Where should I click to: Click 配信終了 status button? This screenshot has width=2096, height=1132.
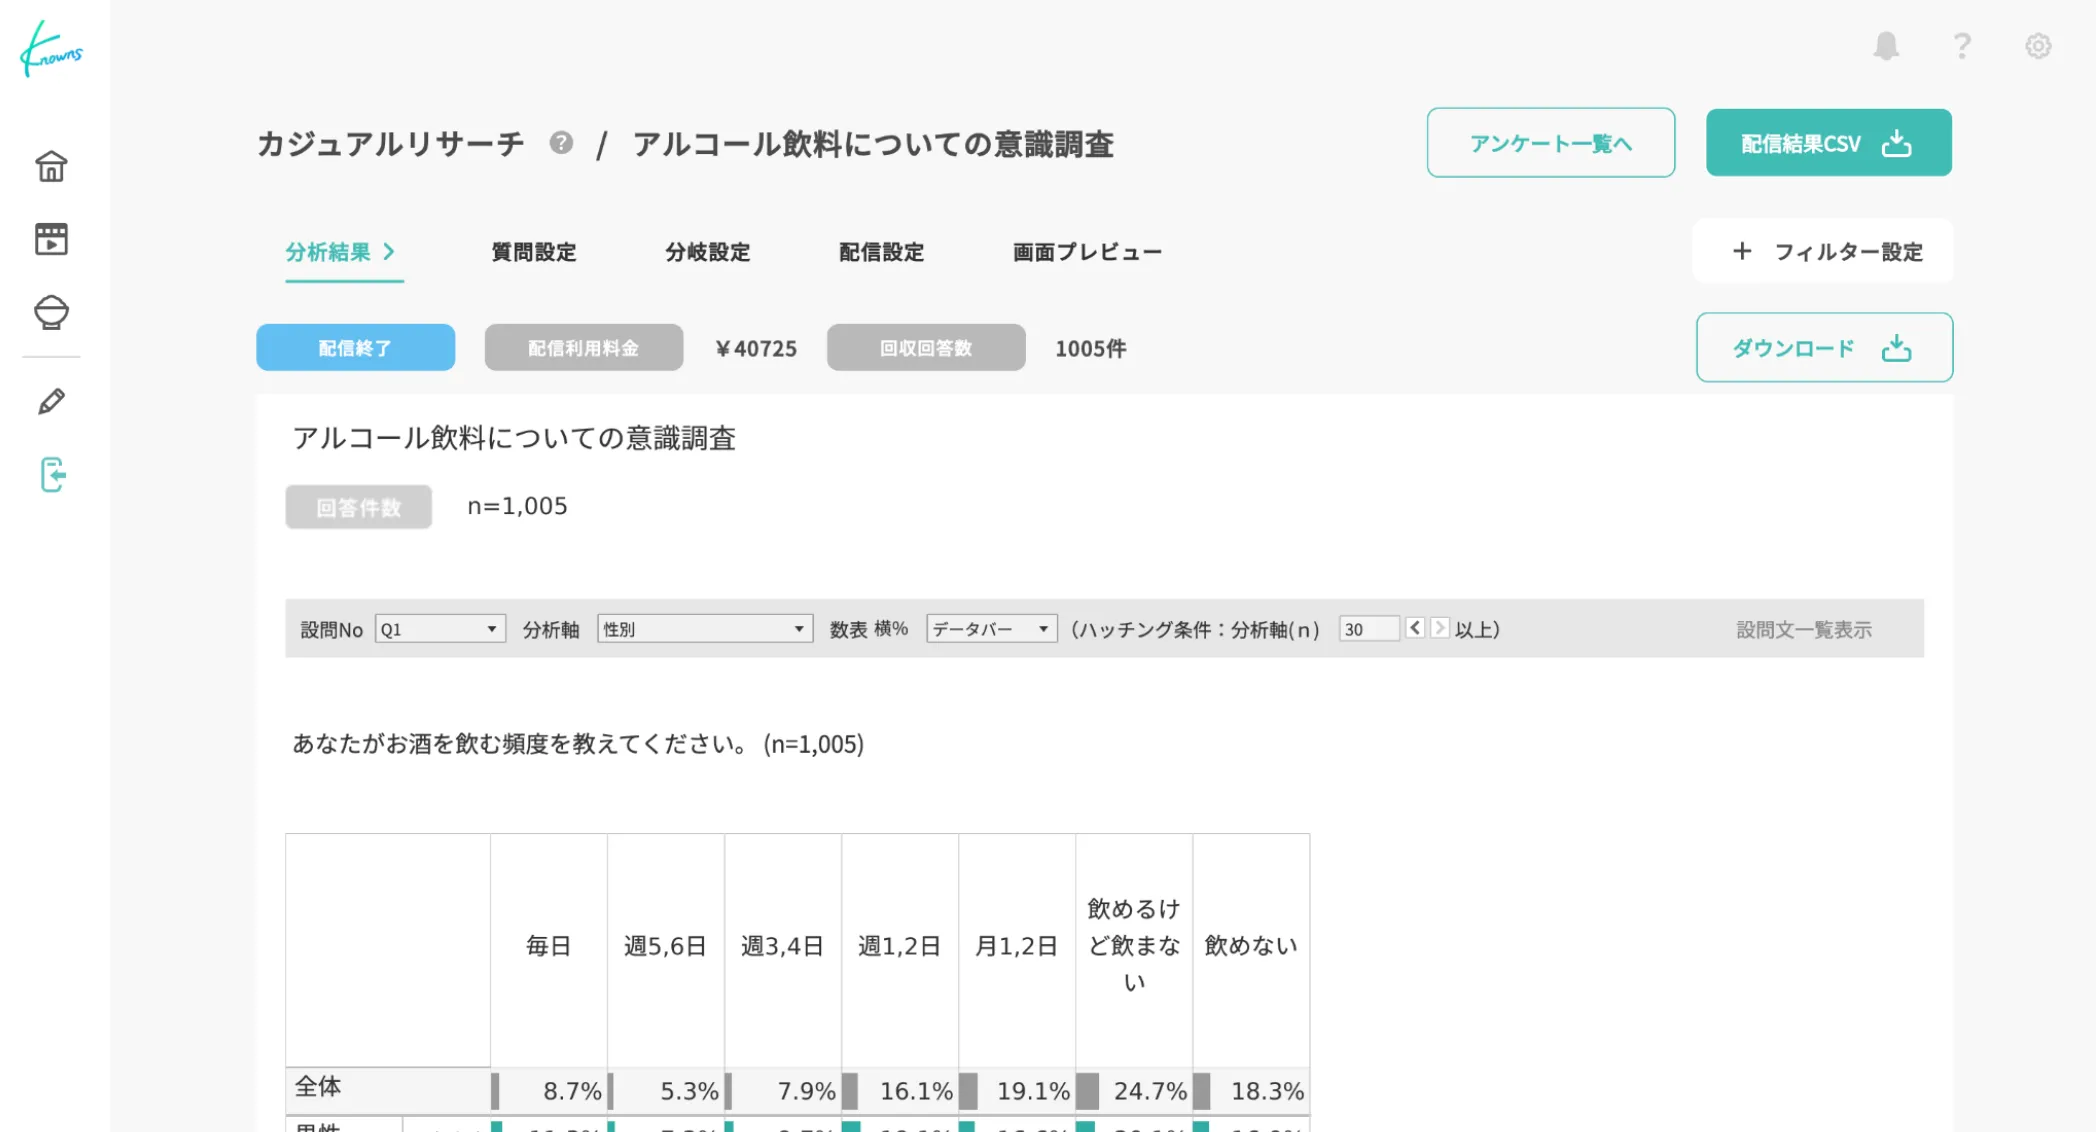pos(355,347)
